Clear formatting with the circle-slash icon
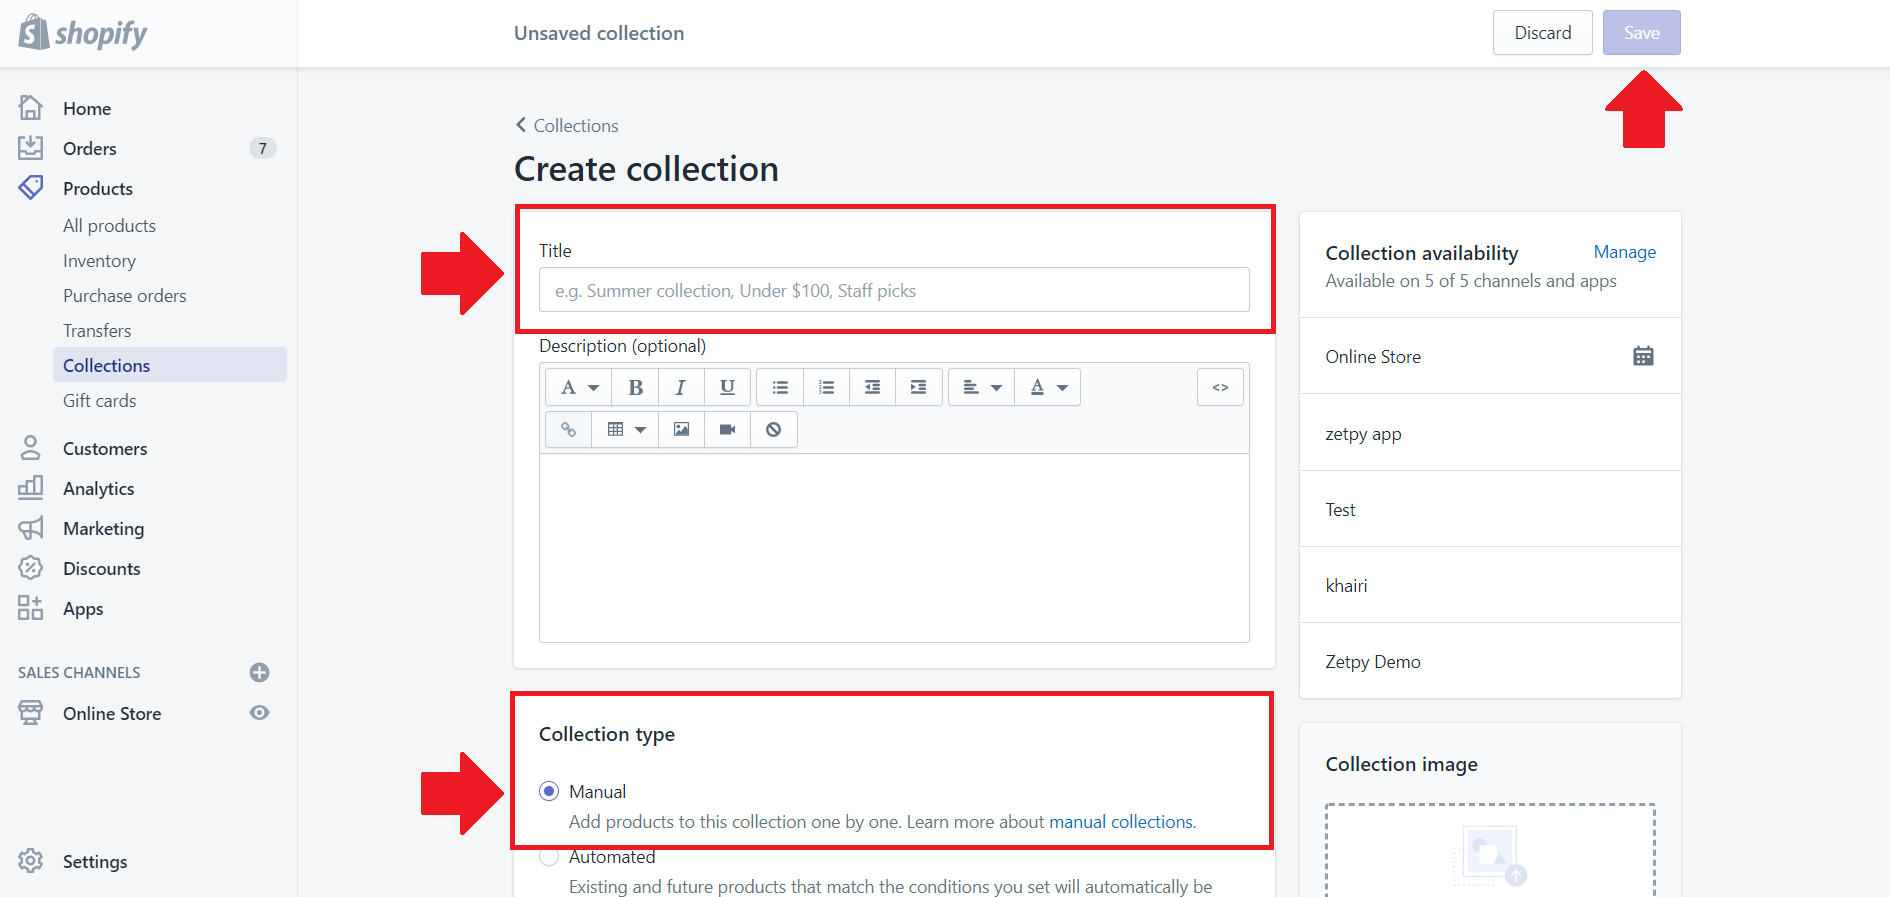The width and height of the screenshot is (1890, 897). [773, 429]
